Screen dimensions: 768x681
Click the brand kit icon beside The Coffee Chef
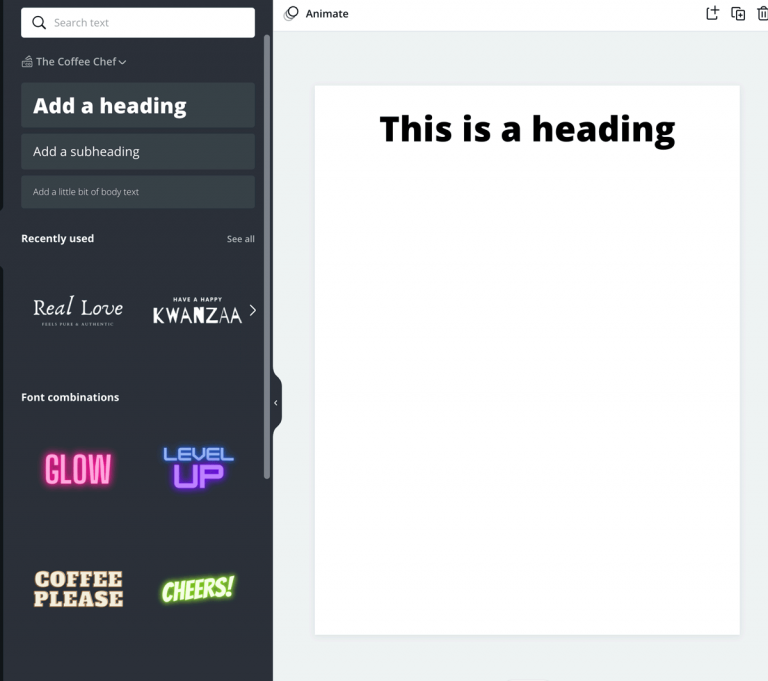click(27, 62)
